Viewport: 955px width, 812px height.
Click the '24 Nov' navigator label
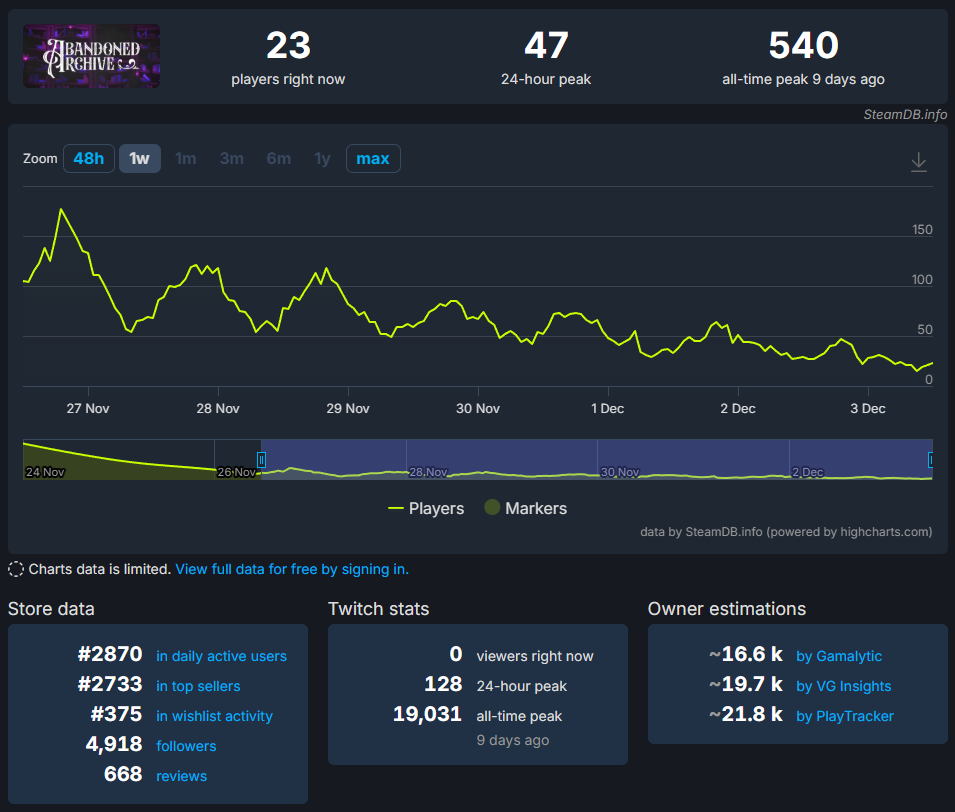45,472
